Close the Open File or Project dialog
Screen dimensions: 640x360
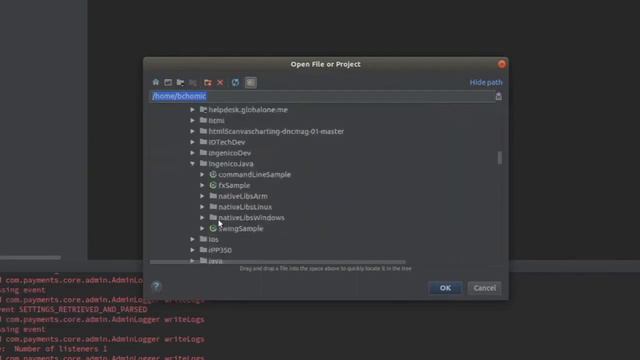pos(502,64)
